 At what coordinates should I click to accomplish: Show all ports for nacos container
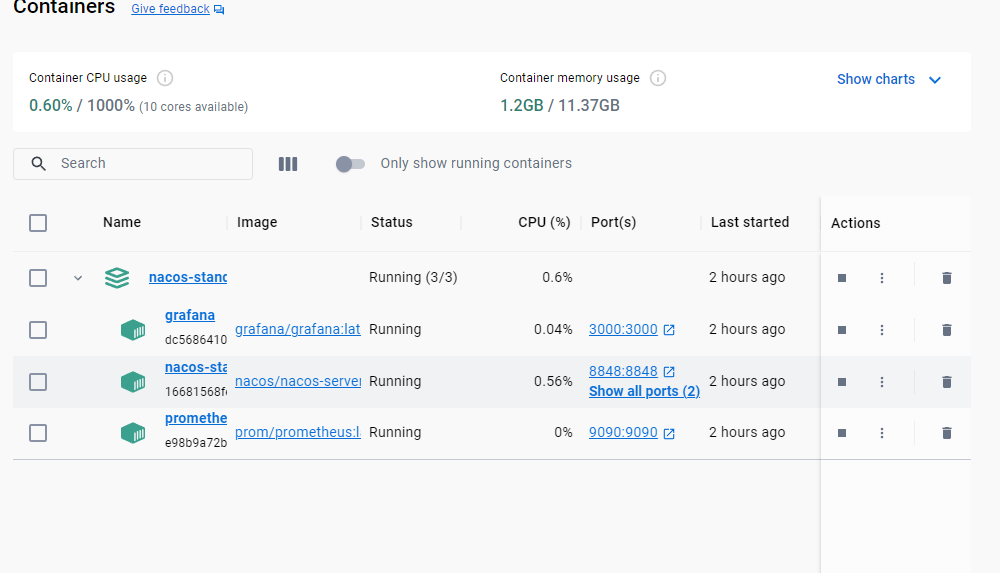click(644, 391)
